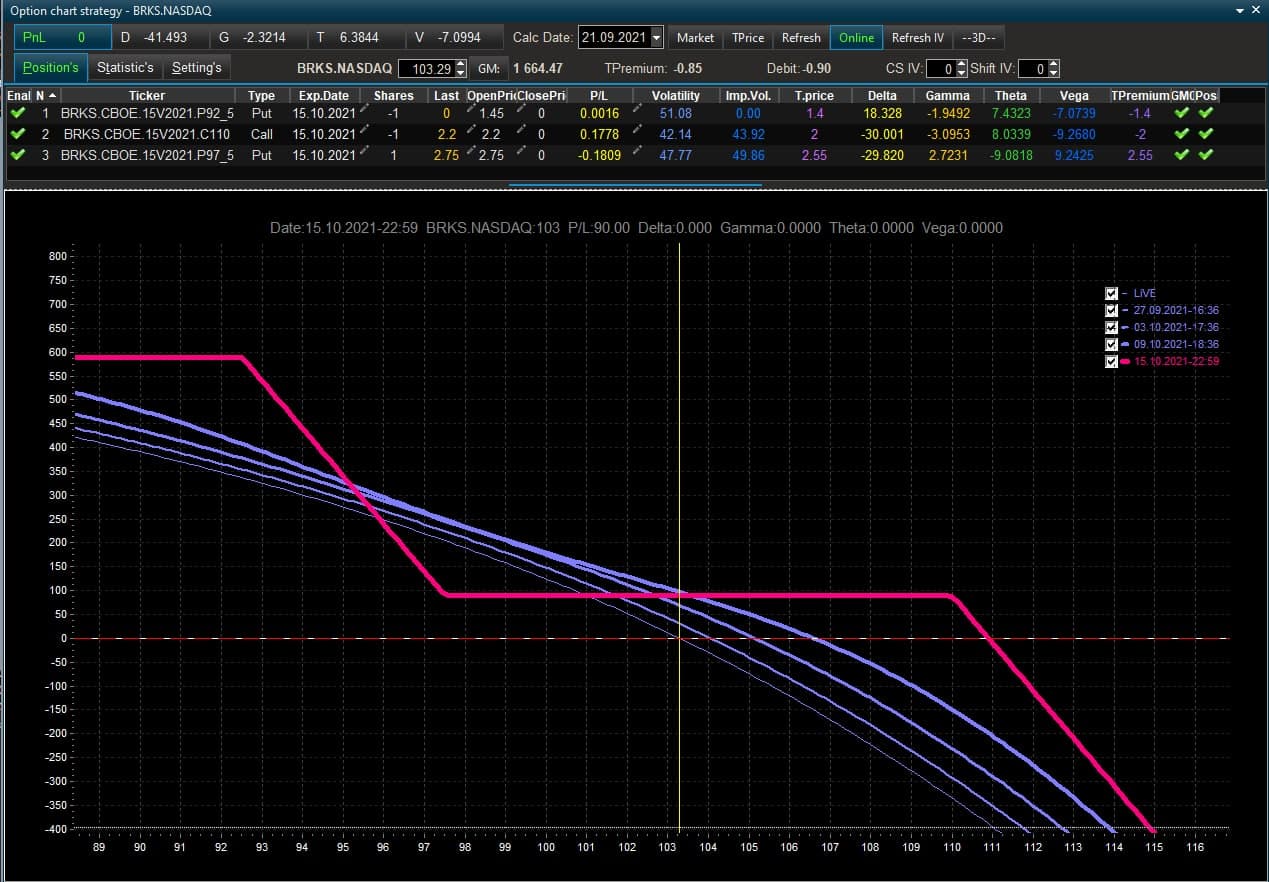Click the Market button
The height and width of the screenshot is (882, 1269).
coord(695,38)
